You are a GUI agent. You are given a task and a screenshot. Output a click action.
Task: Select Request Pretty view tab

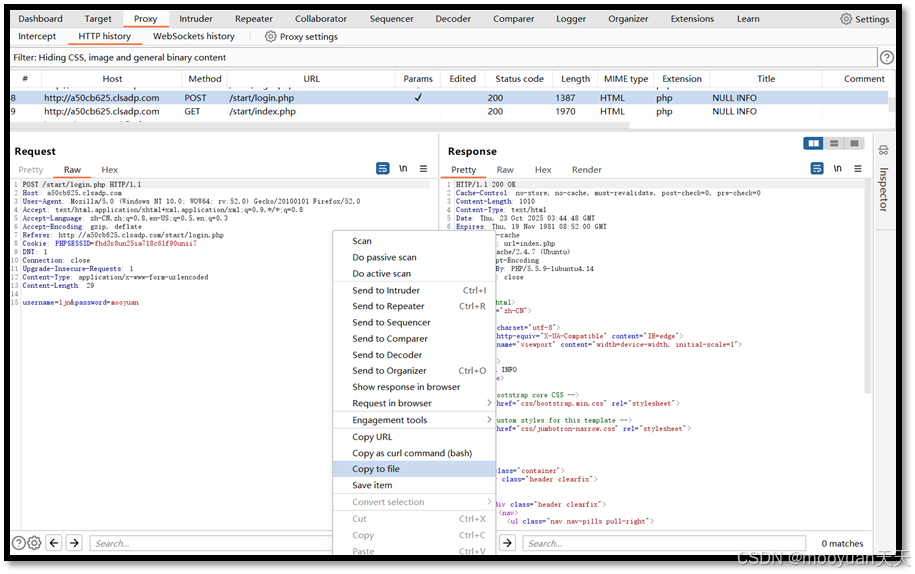coord(30,170)
